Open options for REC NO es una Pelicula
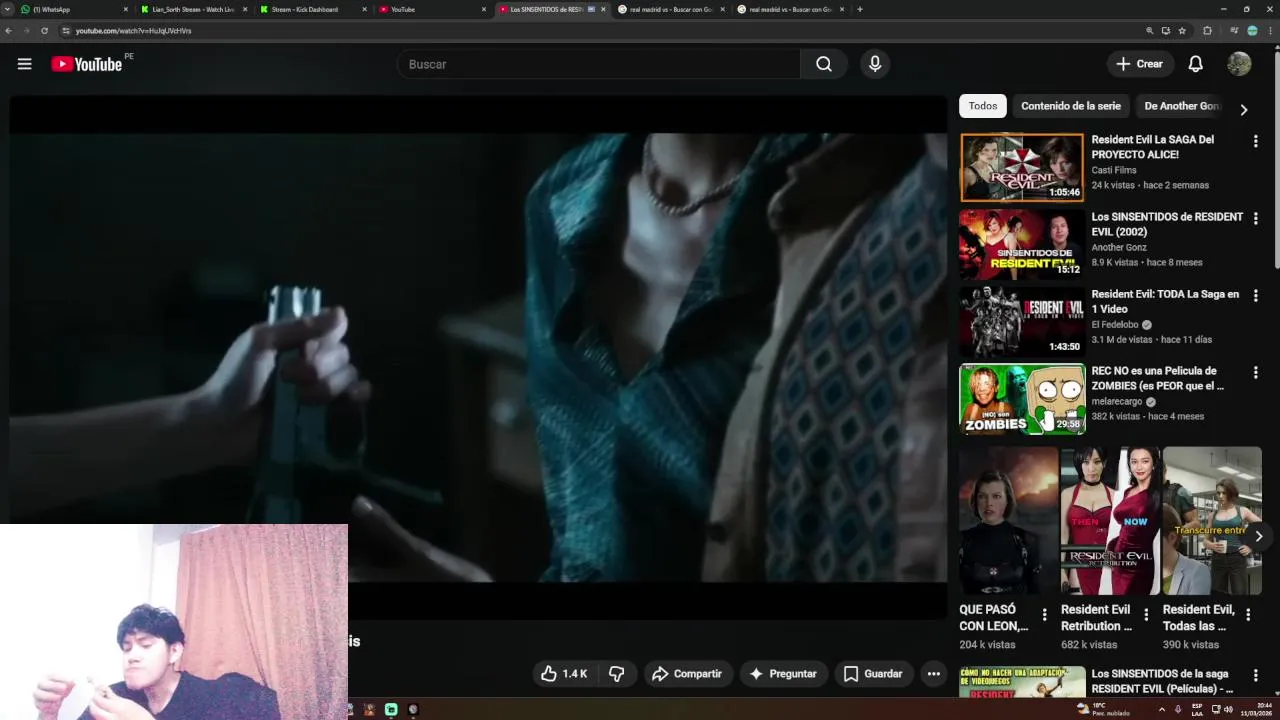The image size is (1280, 720). (1255, 372)
